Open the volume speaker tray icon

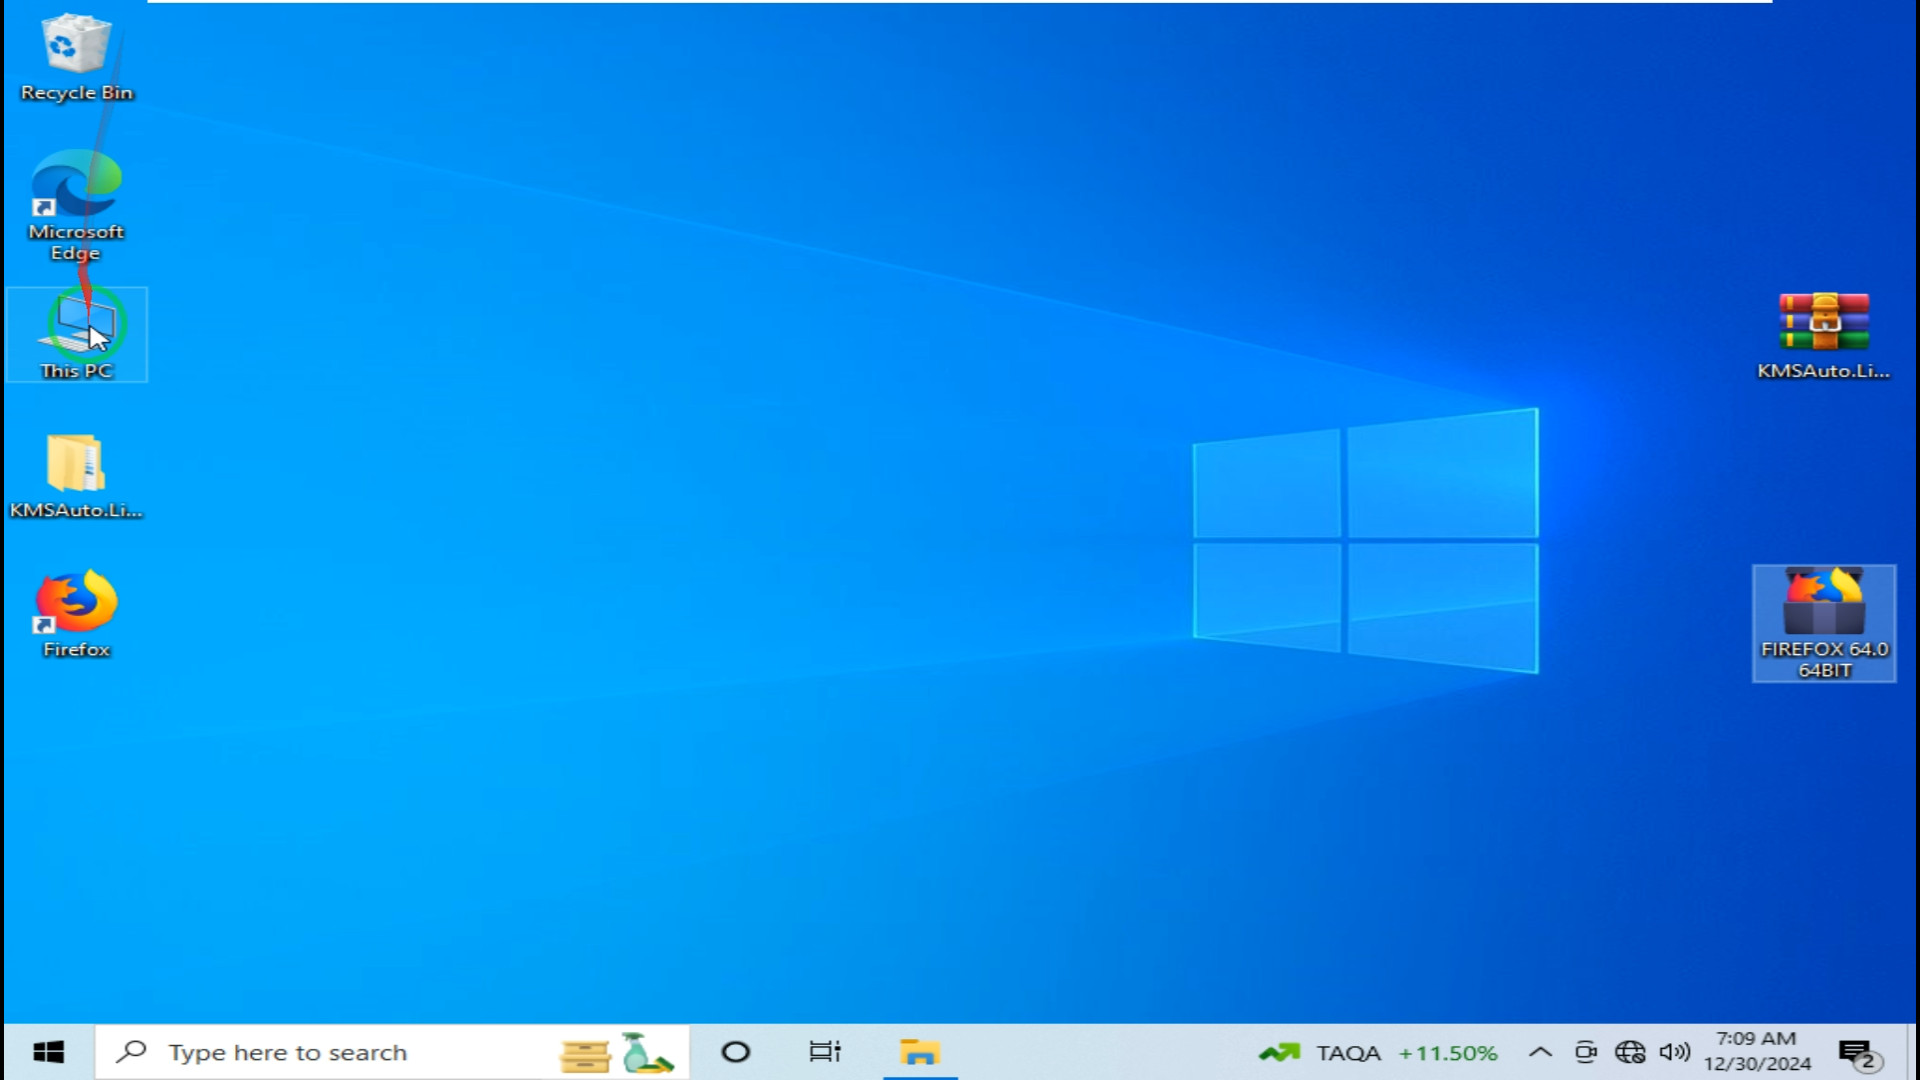1674,1052
